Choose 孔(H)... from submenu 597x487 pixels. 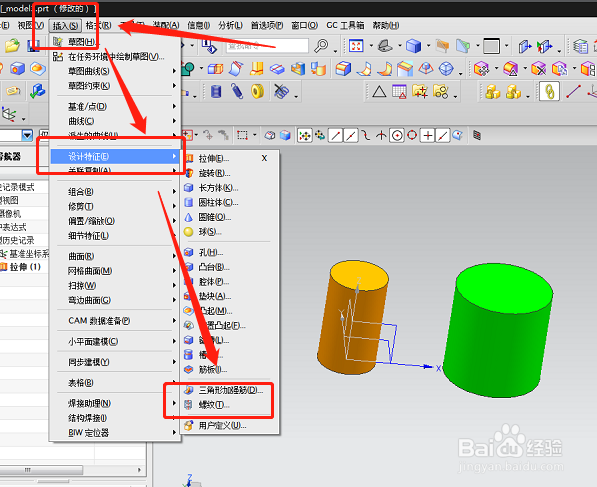[x=231, y=252]
